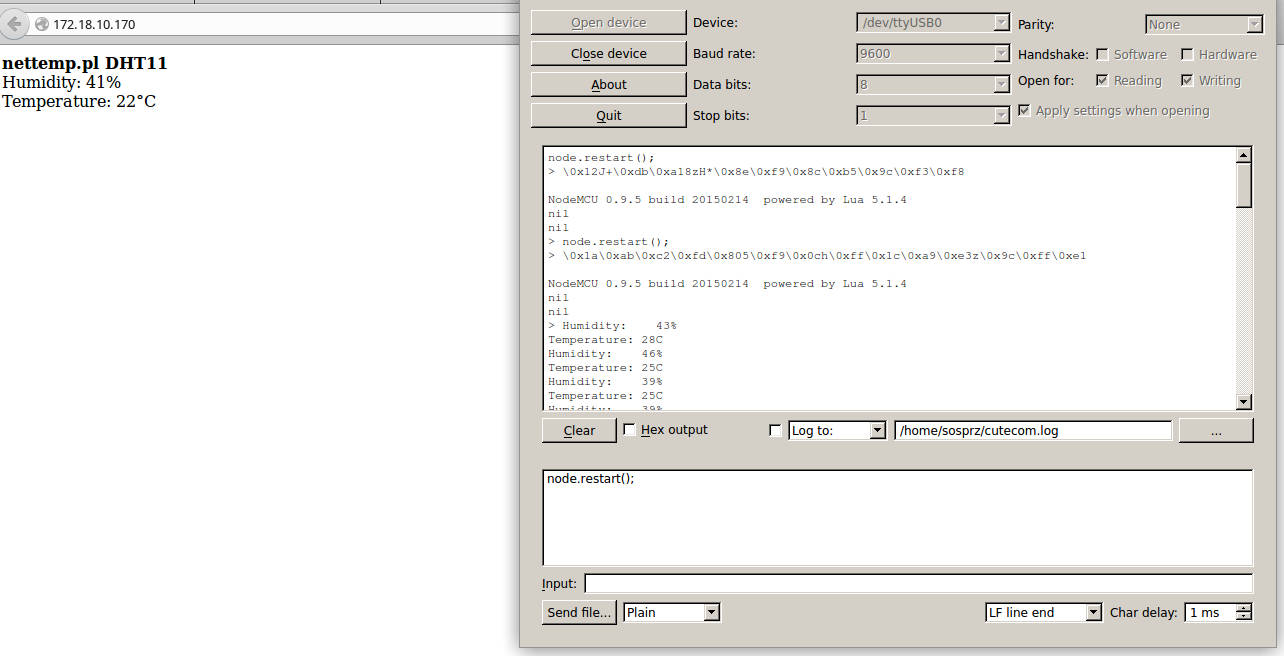This screenshot has width=1284, height=656.
Task: Decrease Char delay with down arrow
Action: tap(1243, 617)
